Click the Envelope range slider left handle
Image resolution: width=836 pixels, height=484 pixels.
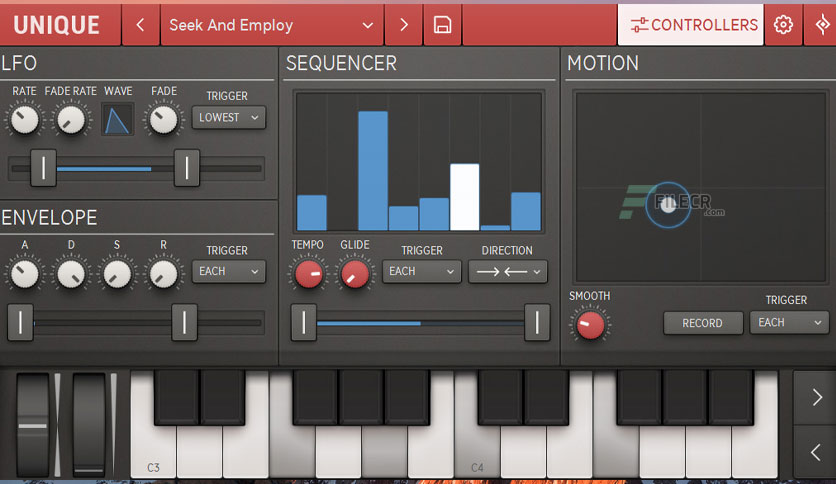[20, 322]
